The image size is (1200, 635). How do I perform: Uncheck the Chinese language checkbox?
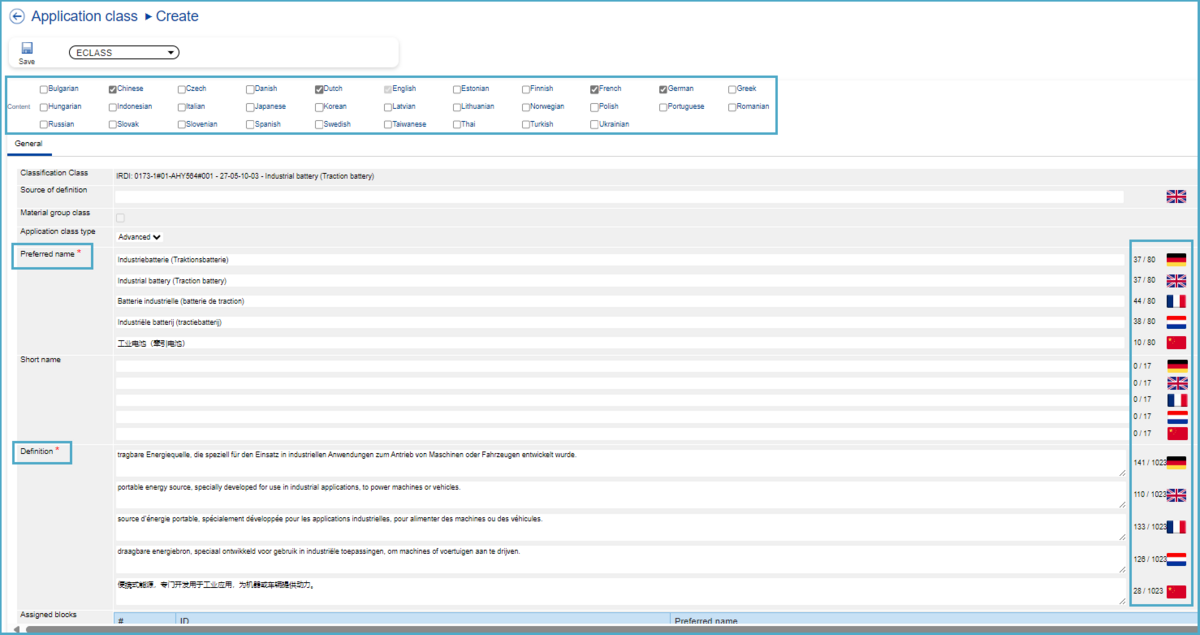point(113,89)
